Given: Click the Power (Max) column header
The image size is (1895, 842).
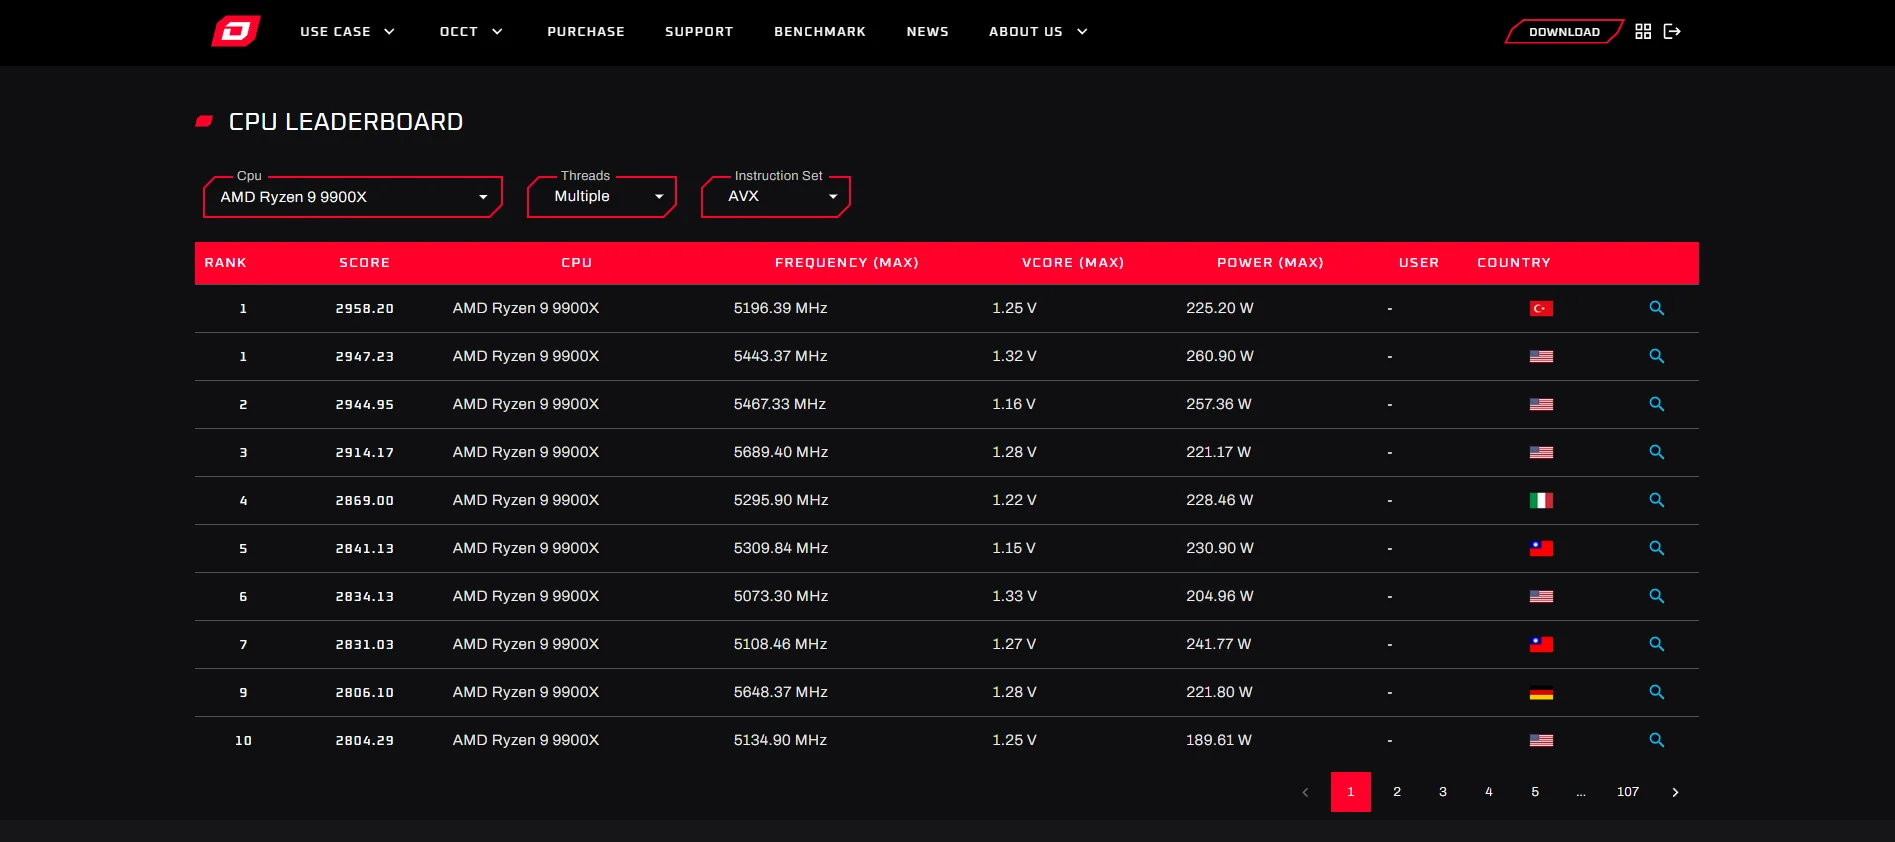Looking at the screenshot, I should (1270, 263).
